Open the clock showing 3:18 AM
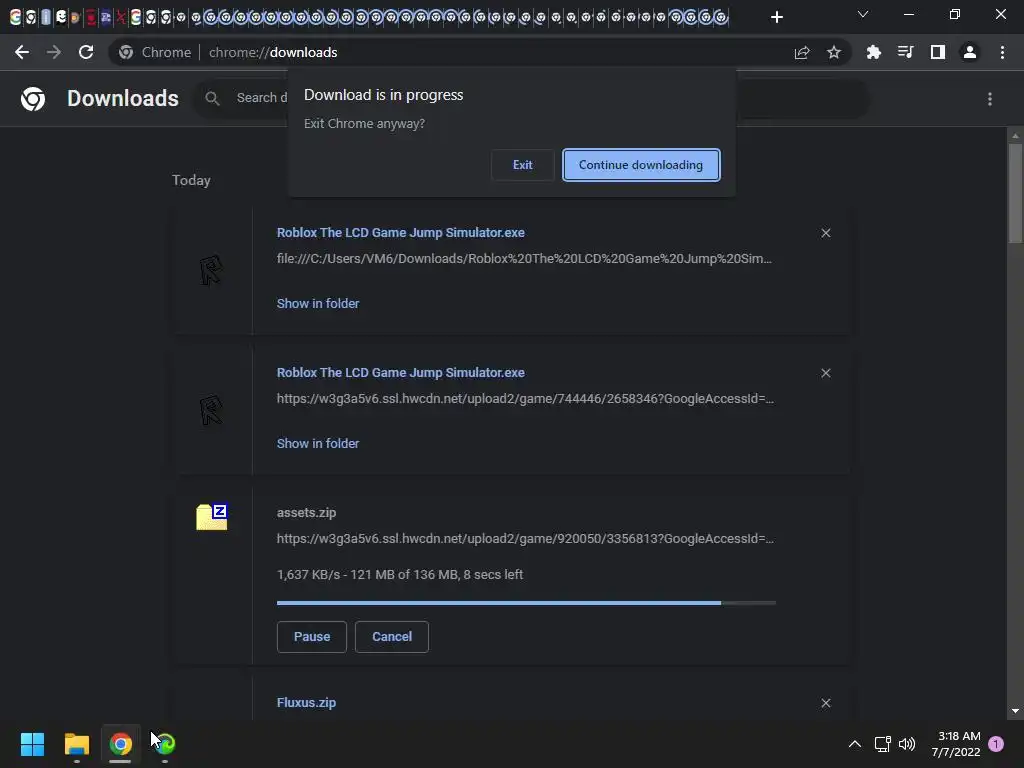Viewport: 1024px width, 768px height. point(956,744)
